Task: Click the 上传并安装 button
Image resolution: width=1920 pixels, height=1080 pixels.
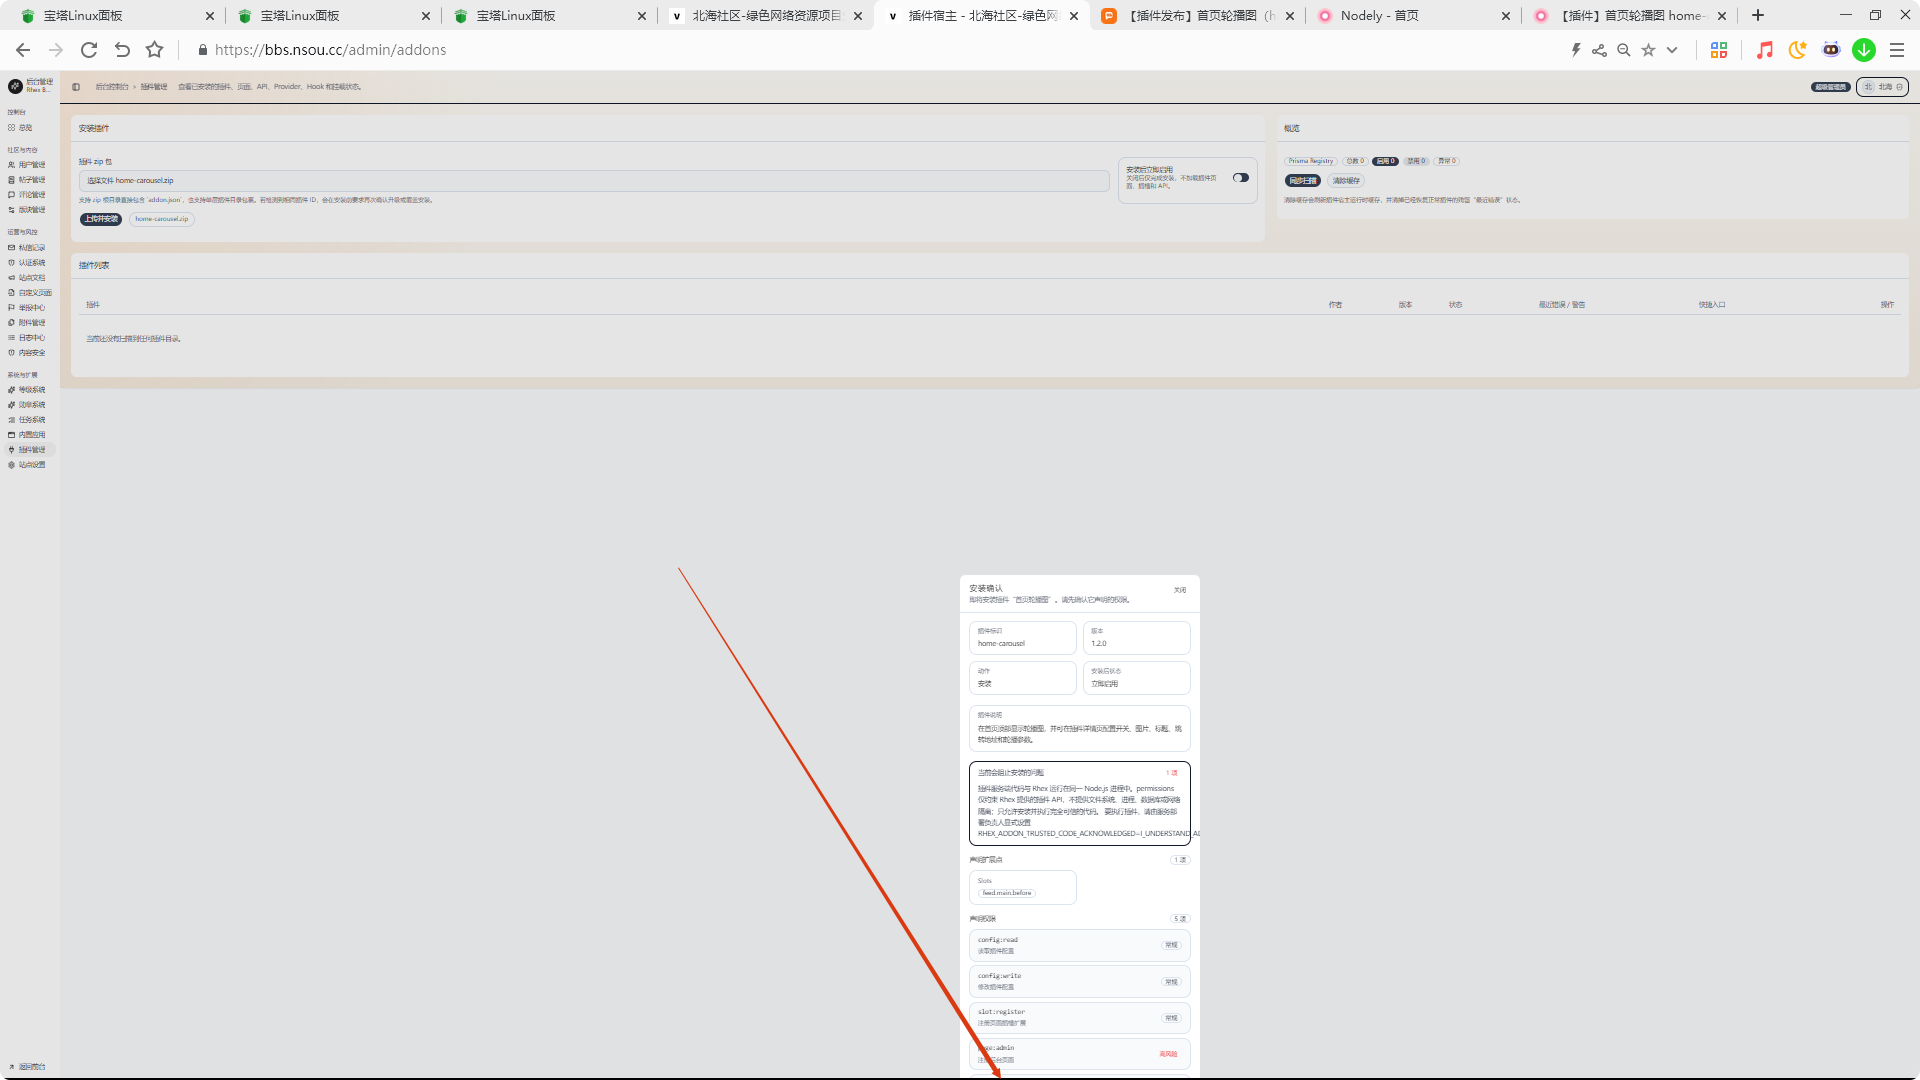Action: (101, 219)
